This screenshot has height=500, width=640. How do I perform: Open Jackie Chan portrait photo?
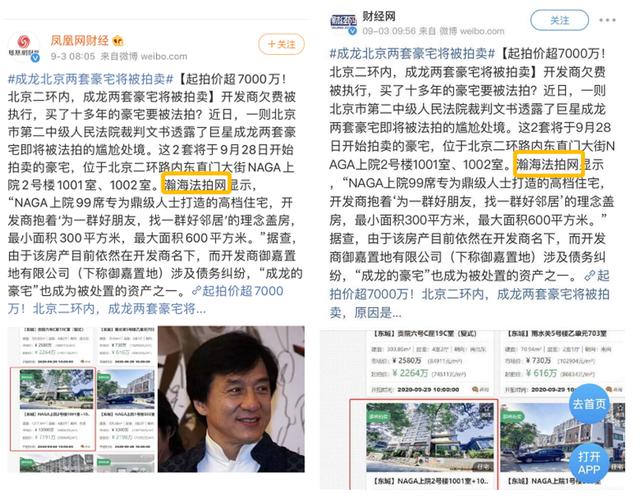tap(231, 399)
